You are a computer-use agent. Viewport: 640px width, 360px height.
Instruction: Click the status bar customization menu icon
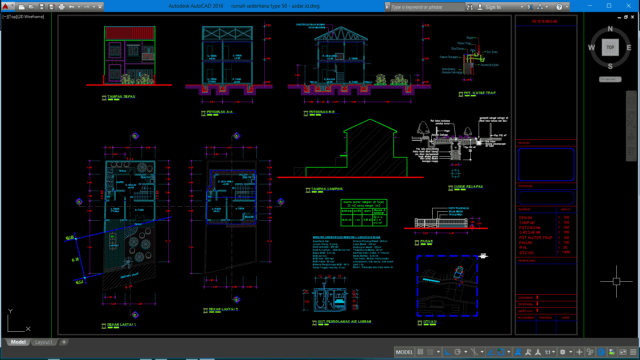[633, 352]
